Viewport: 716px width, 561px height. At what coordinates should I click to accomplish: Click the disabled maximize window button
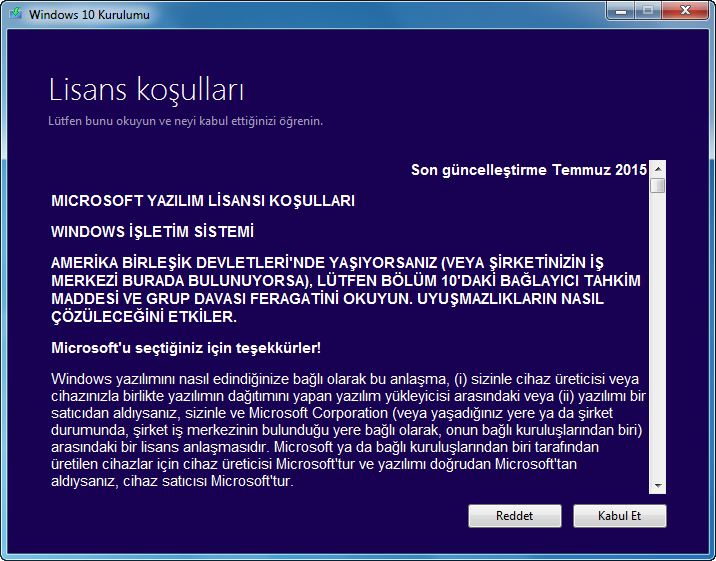point(648,11)
